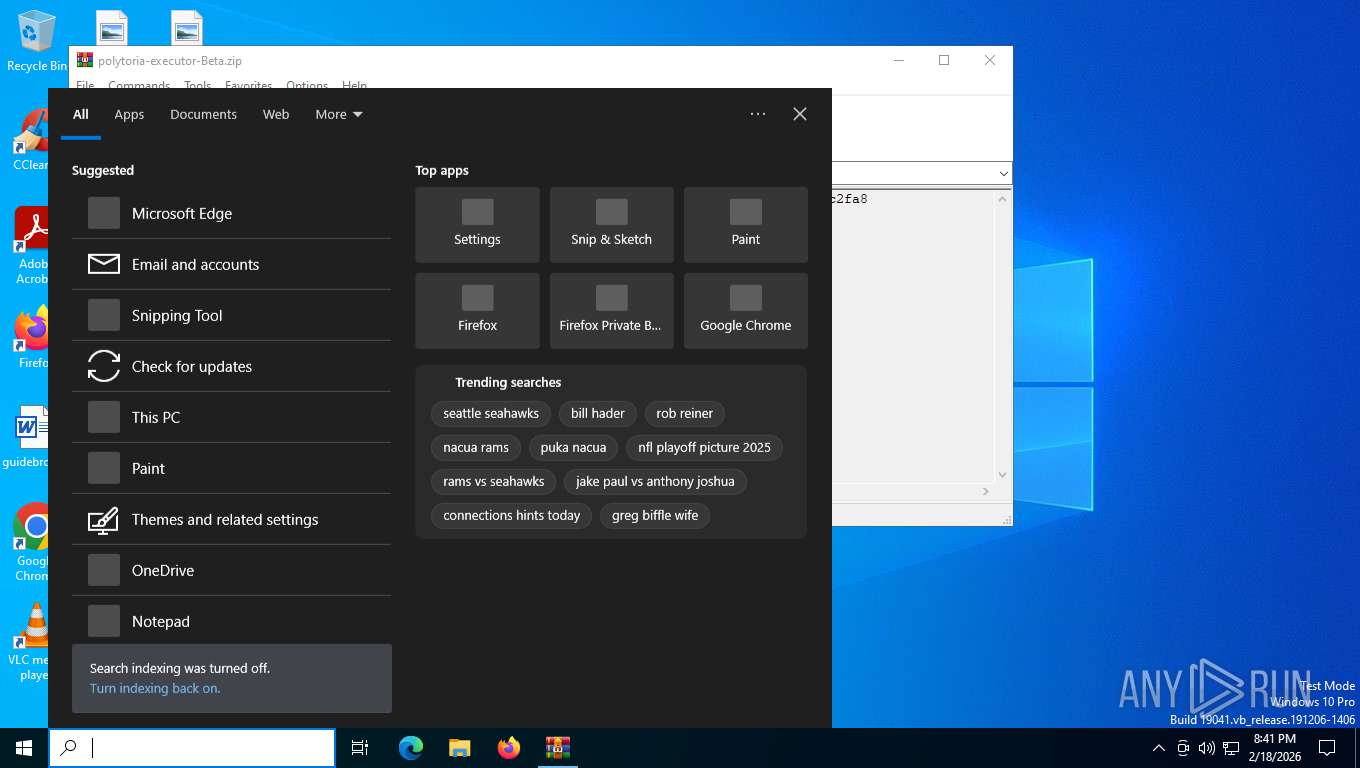Open the search panel options ellipsis

[x=758, y=114]
